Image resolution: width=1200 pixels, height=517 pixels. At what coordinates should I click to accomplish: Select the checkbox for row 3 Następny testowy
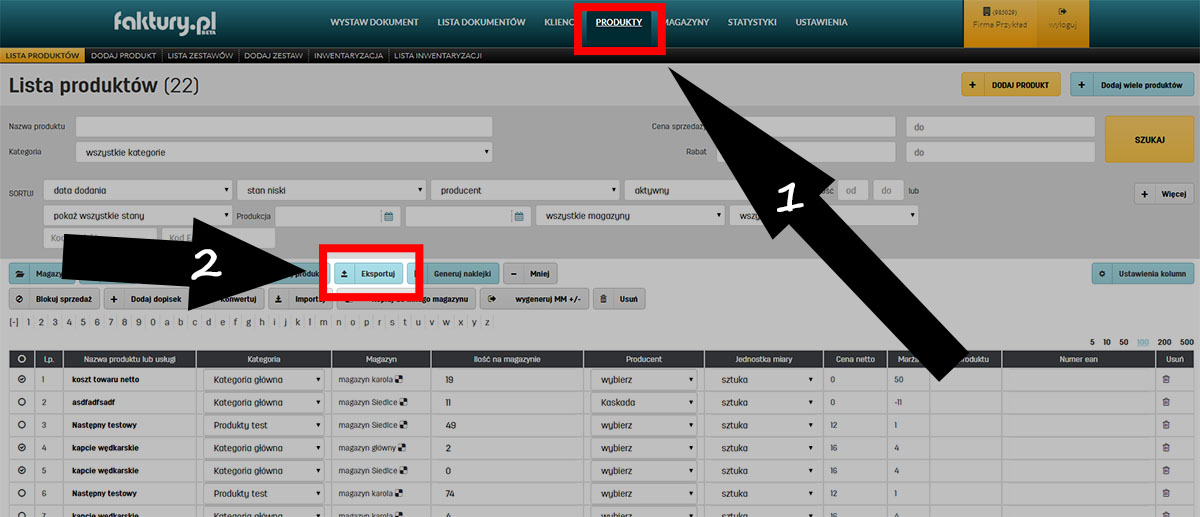click(21, 425)
